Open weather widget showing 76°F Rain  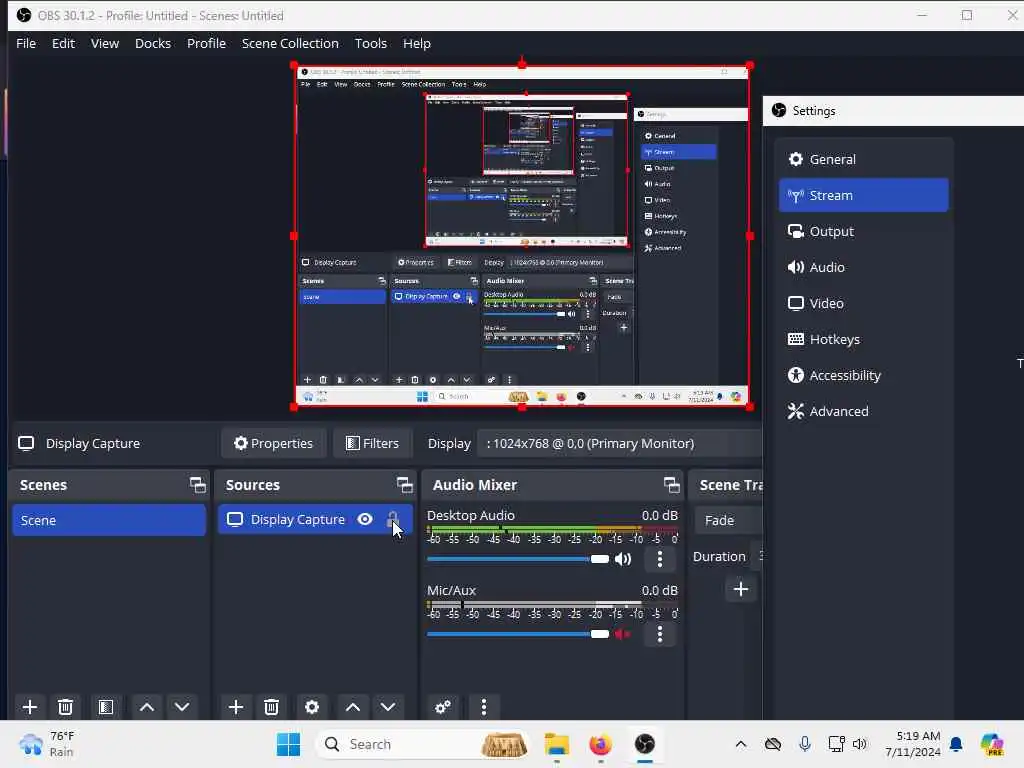pos(47,744)
